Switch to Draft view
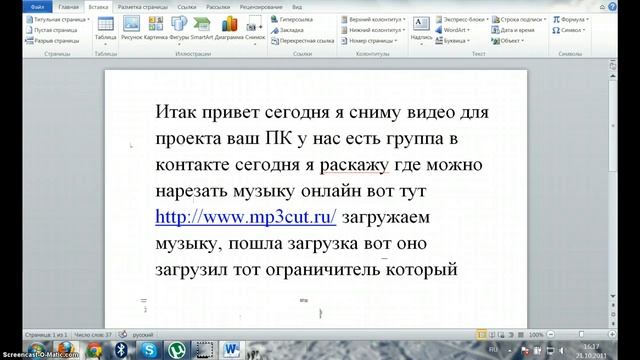Image resolution: width=640 pixels, height=360 pixels. click(520, 335)
